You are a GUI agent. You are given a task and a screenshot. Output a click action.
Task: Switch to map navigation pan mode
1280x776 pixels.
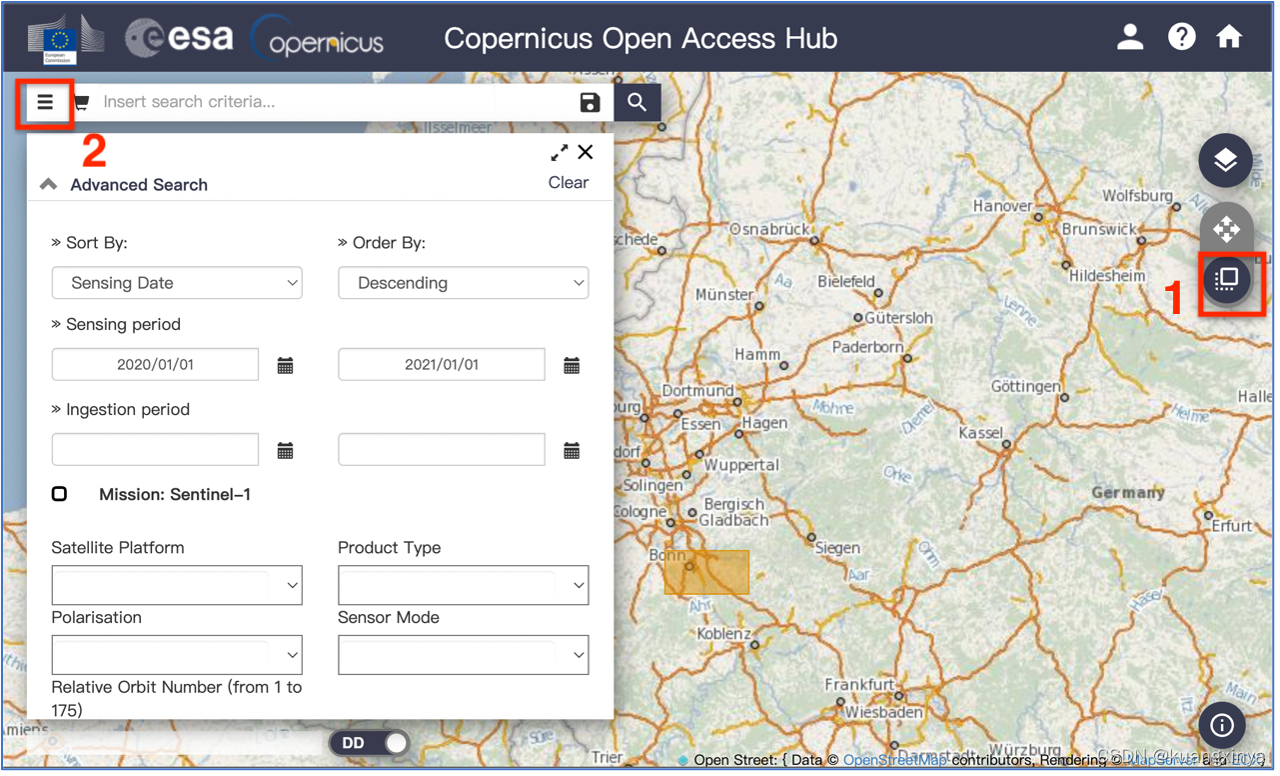tap(1226, 229)
